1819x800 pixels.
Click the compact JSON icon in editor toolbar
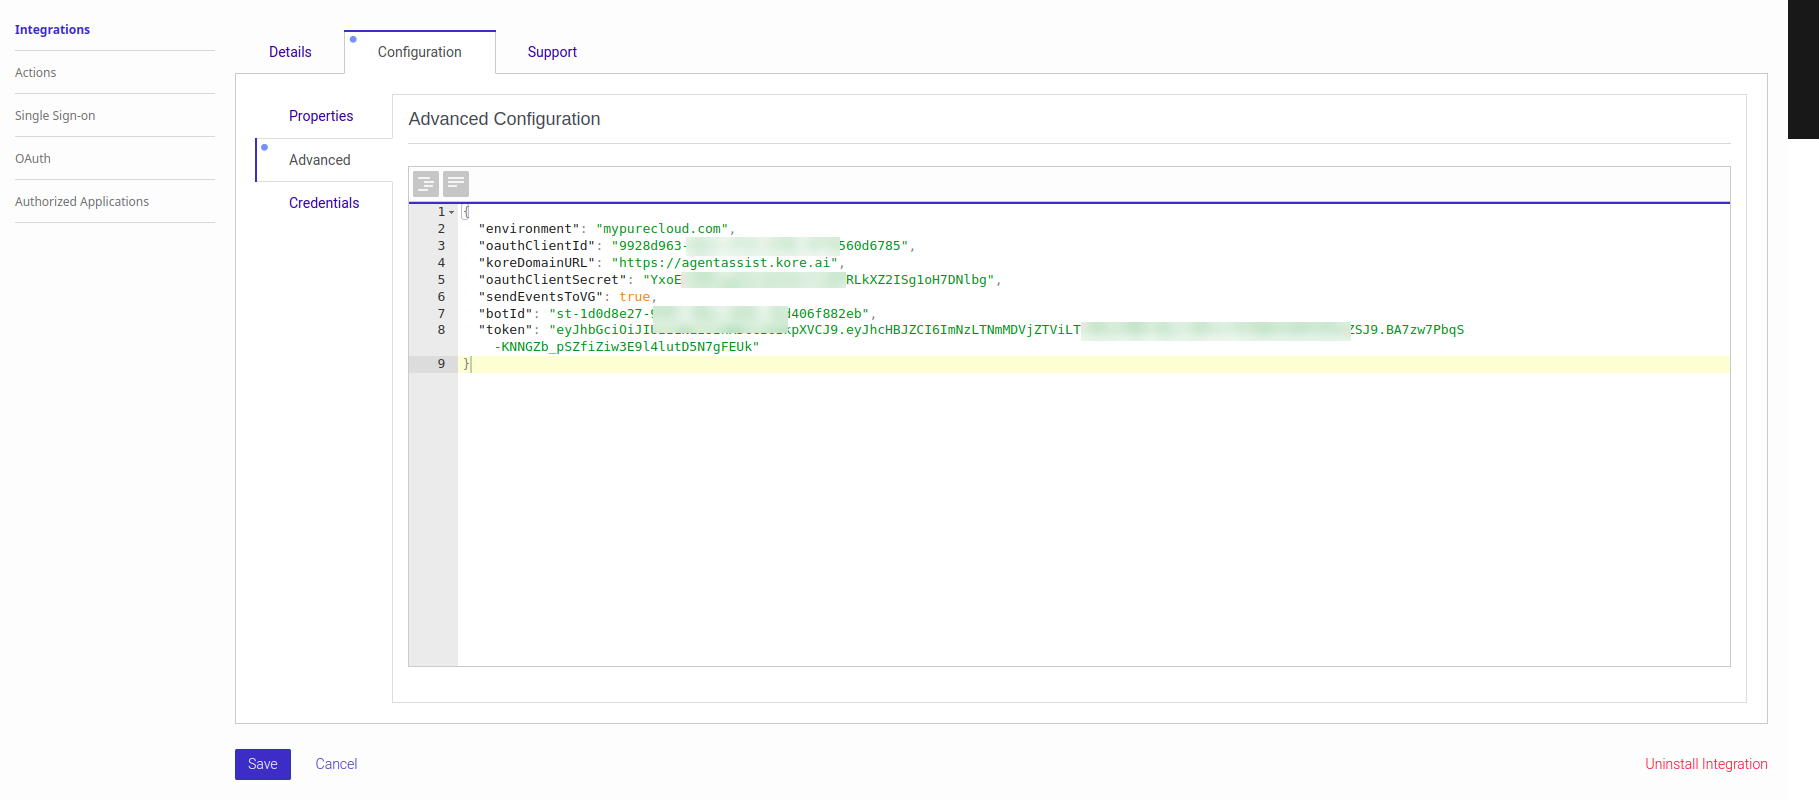tap(456, 183)
